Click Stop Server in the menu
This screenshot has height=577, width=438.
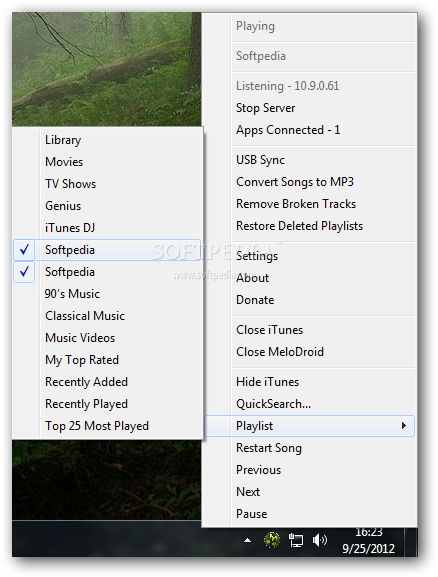[x=309, y=108]
